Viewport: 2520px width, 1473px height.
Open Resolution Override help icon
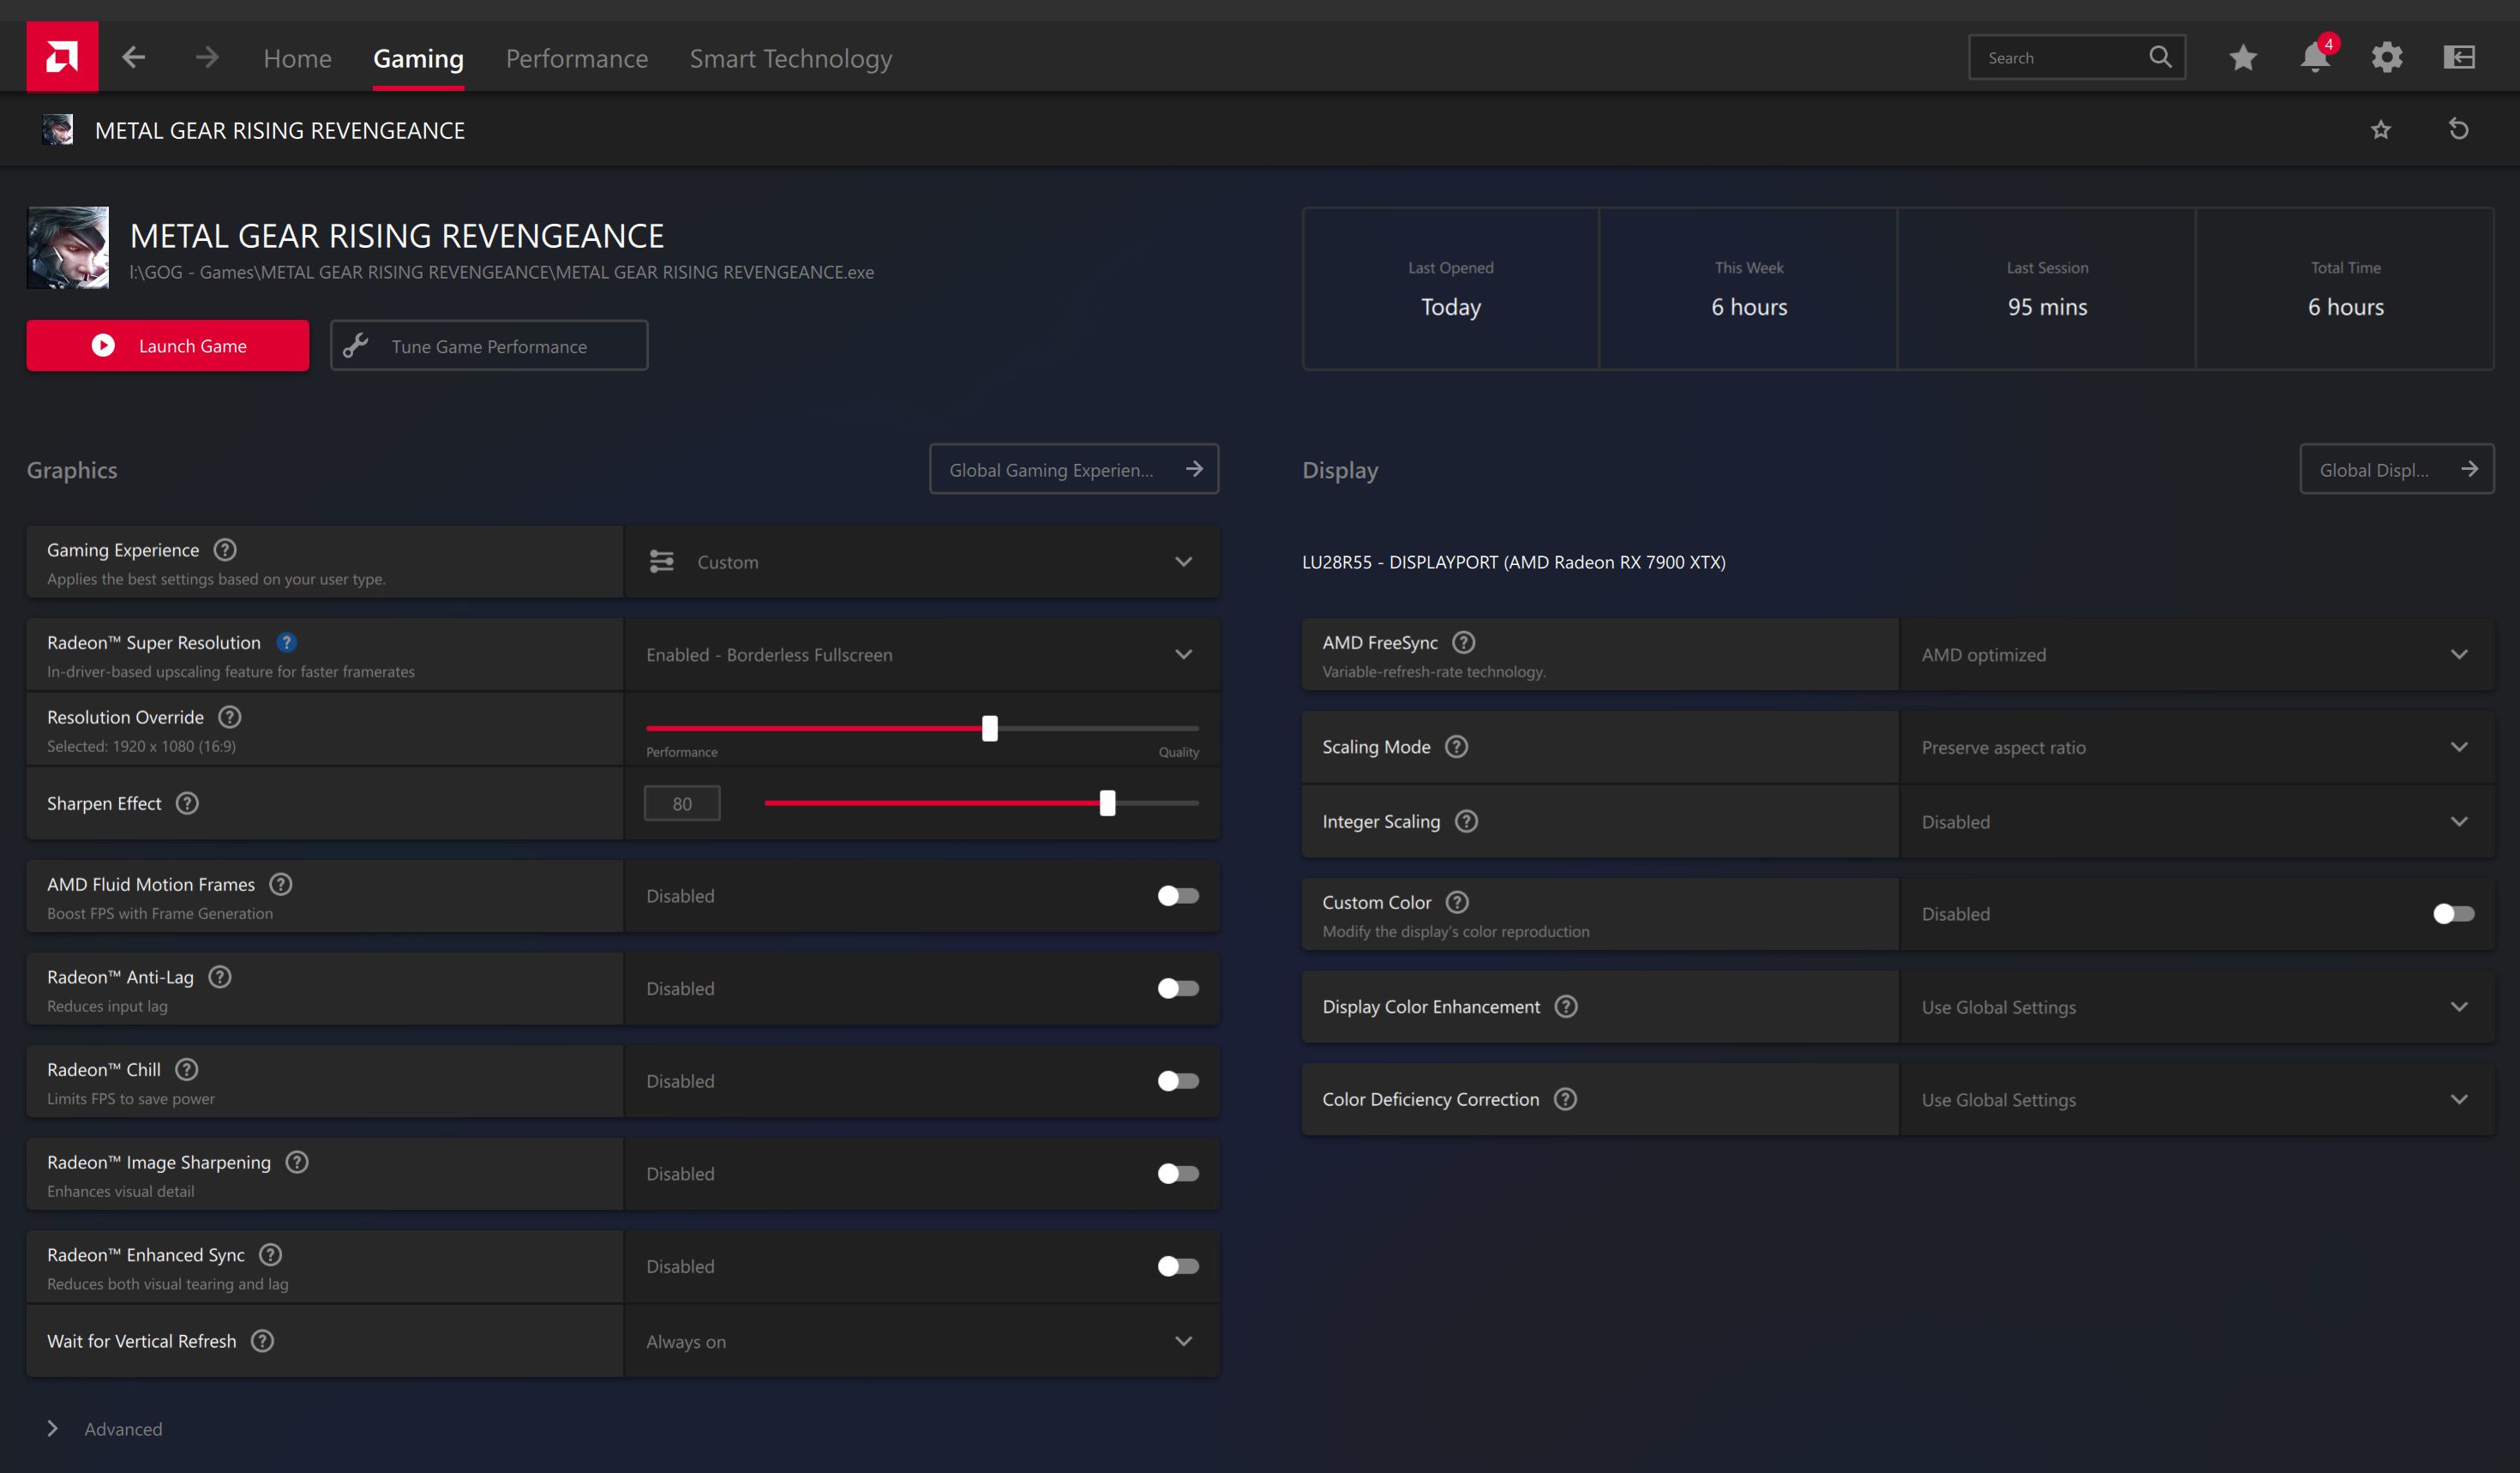[x=230, y=717]
